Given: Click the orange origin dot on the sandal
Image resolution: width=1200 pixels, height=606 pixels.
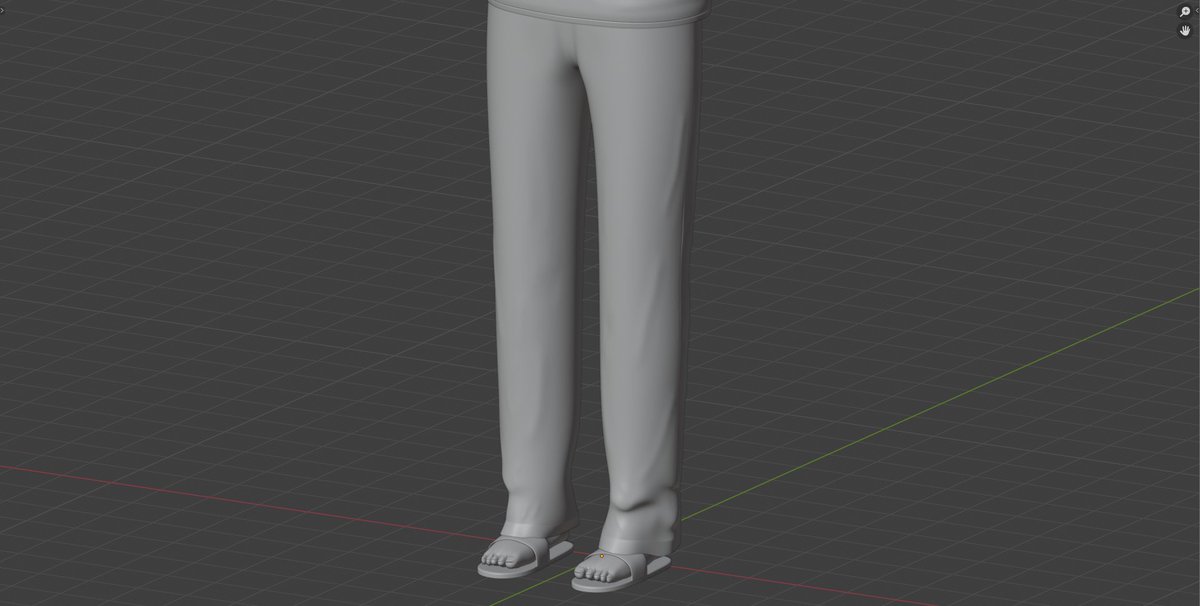Looking at the screenshot, I should (602, 556).
